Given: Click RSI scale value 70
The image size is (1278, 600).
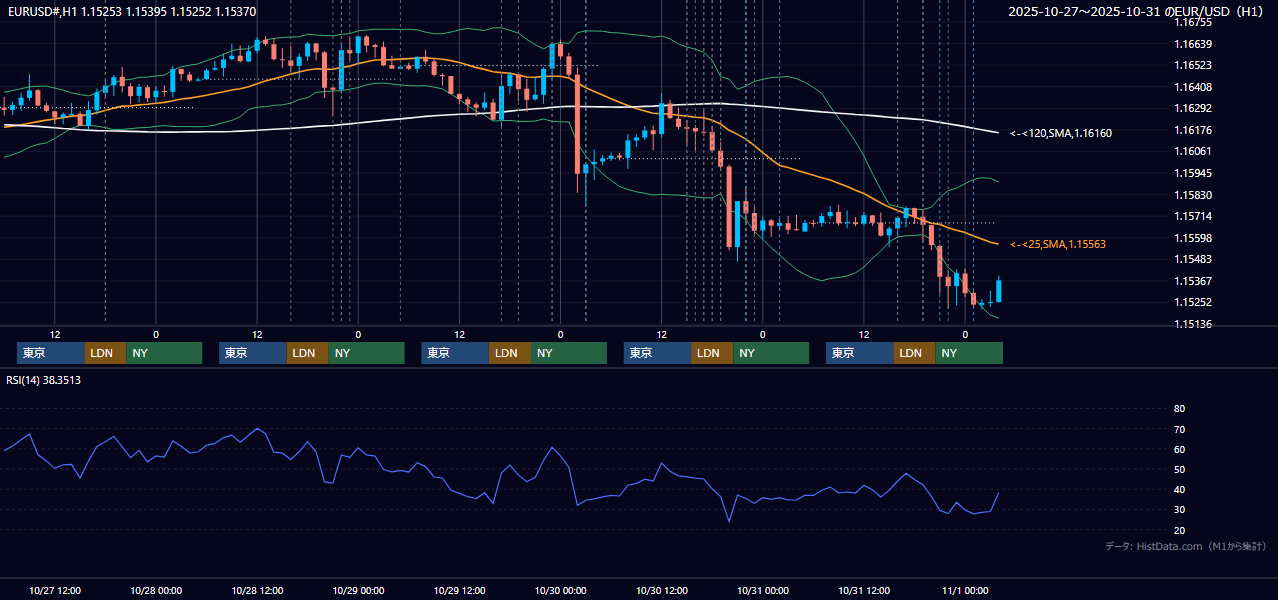Looking at the screenshot, I should pos(1179,429).
